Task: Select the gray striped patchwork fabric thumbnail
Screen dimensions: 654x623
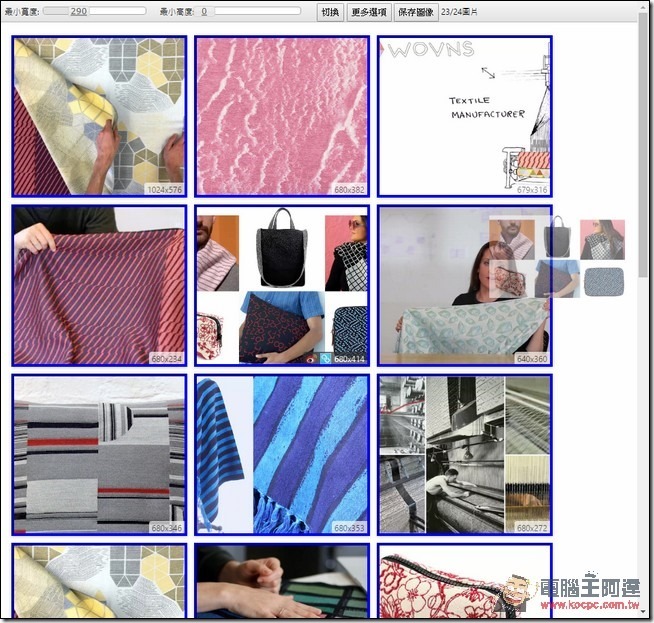Action: tap(99, 454)
